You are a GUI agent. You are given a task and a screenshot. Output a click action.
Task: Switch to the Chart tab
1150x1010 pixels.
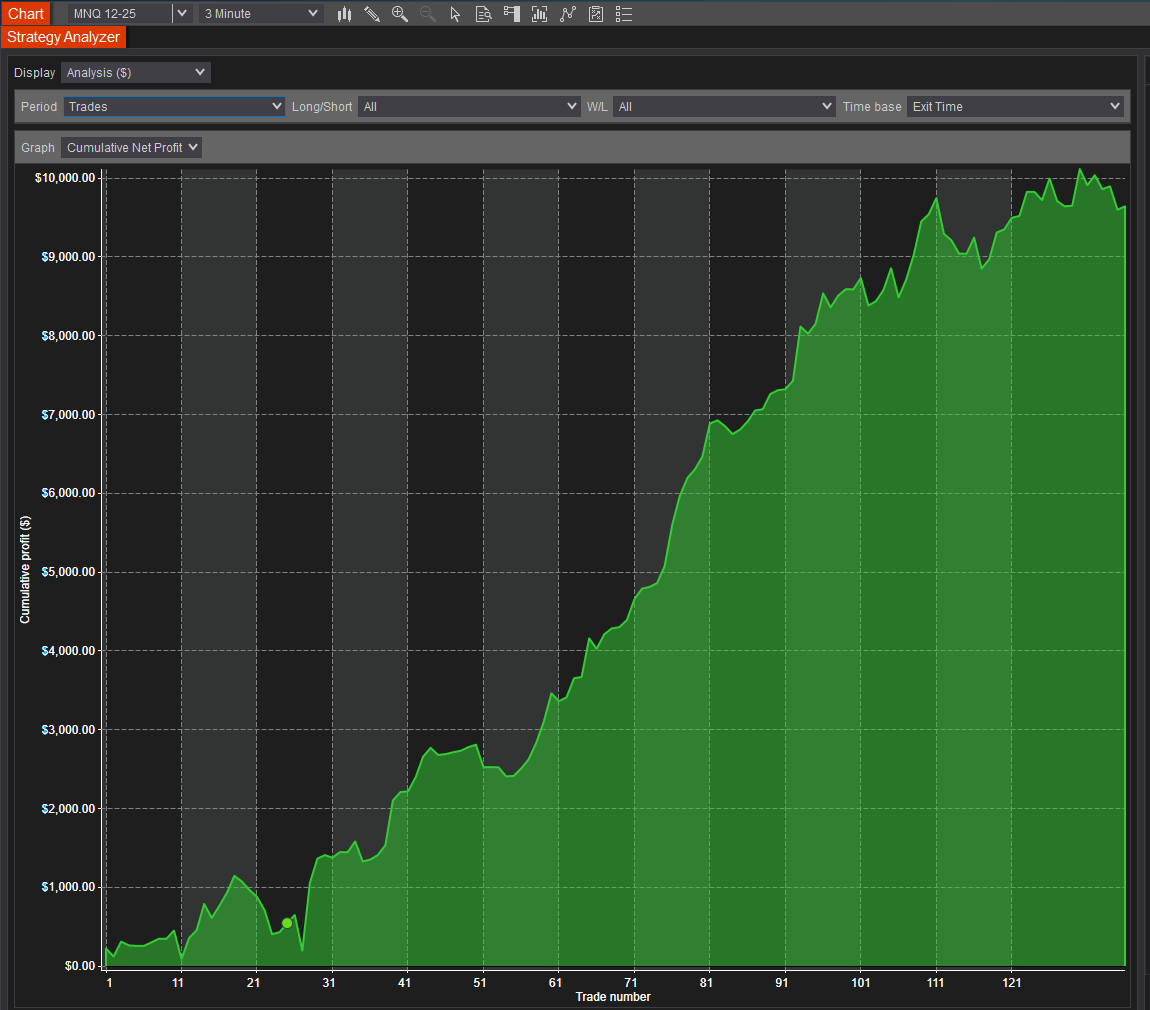(25, 14)
